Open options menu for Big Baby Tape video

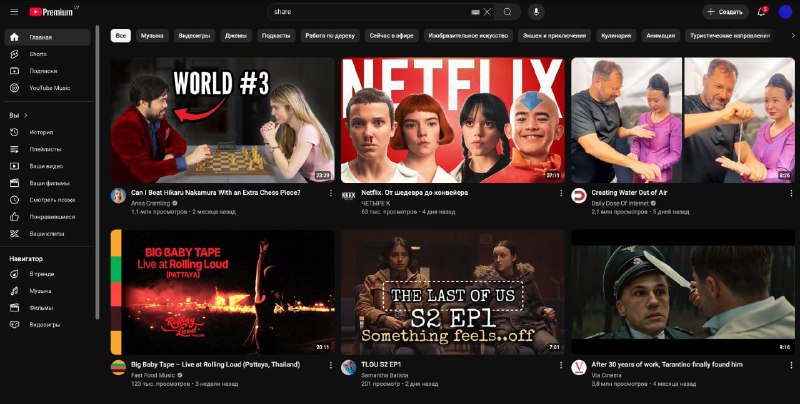(330, 365)
